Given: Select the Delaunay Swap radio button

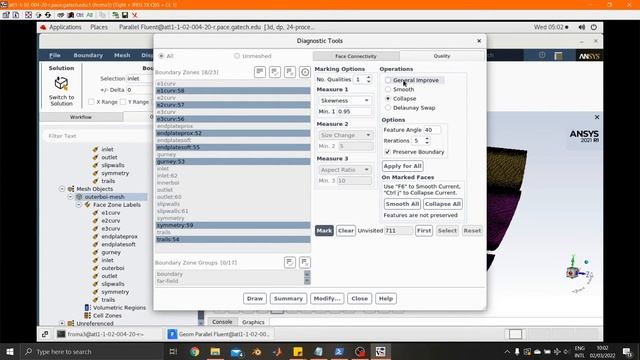Looking at the screenshot, I should click(388, 108).
